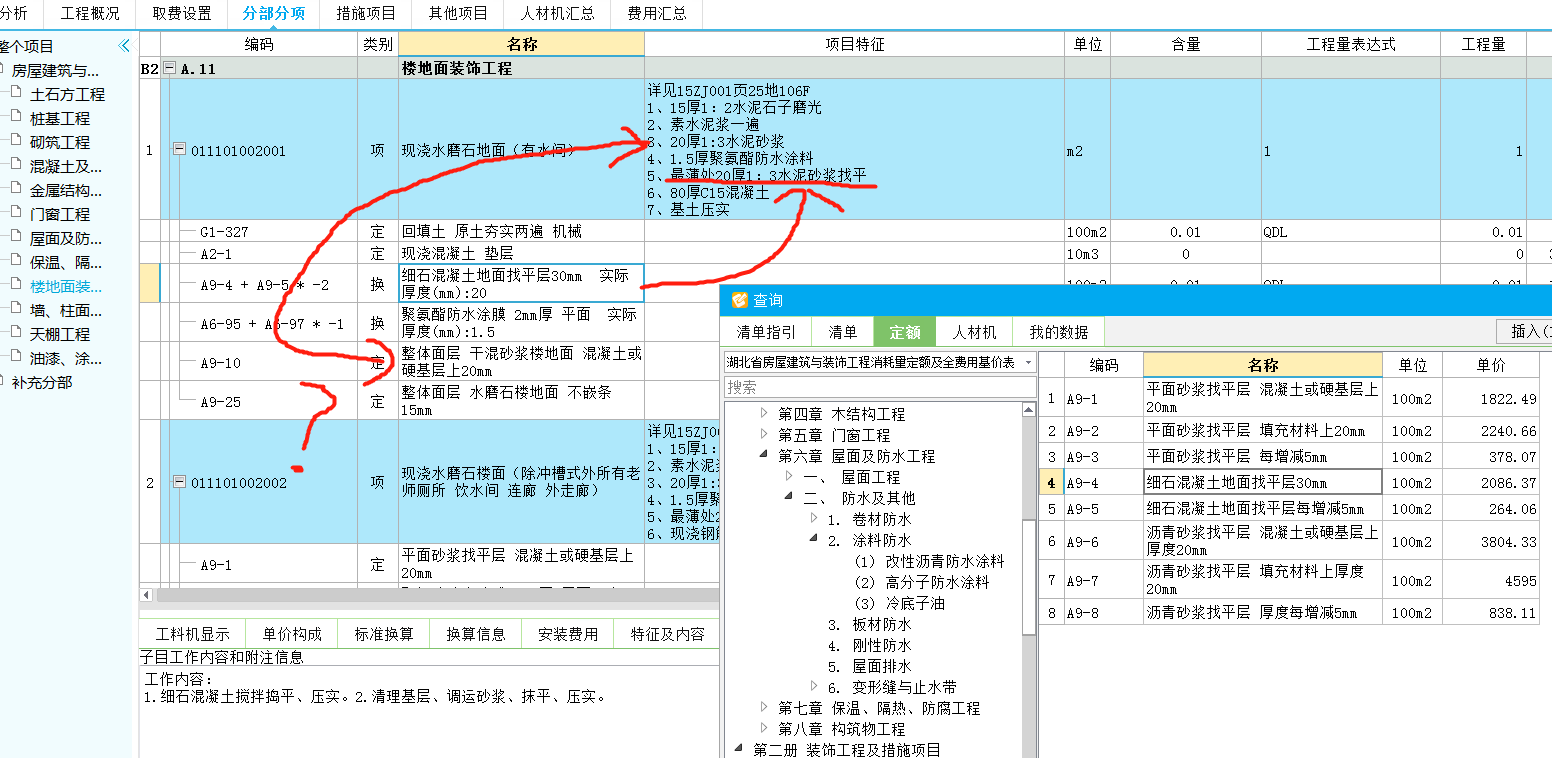Select 清单 tab in query dialog

click(843, 332)
